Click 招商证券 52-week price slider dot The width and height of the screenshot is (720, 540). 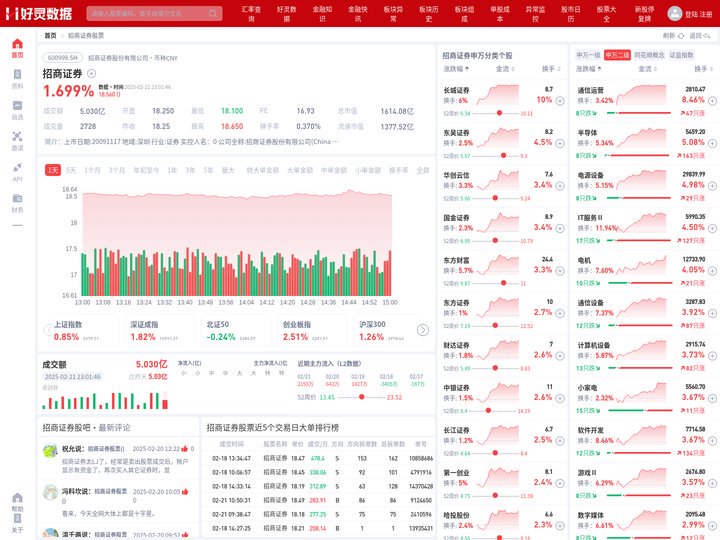point(362,397)
